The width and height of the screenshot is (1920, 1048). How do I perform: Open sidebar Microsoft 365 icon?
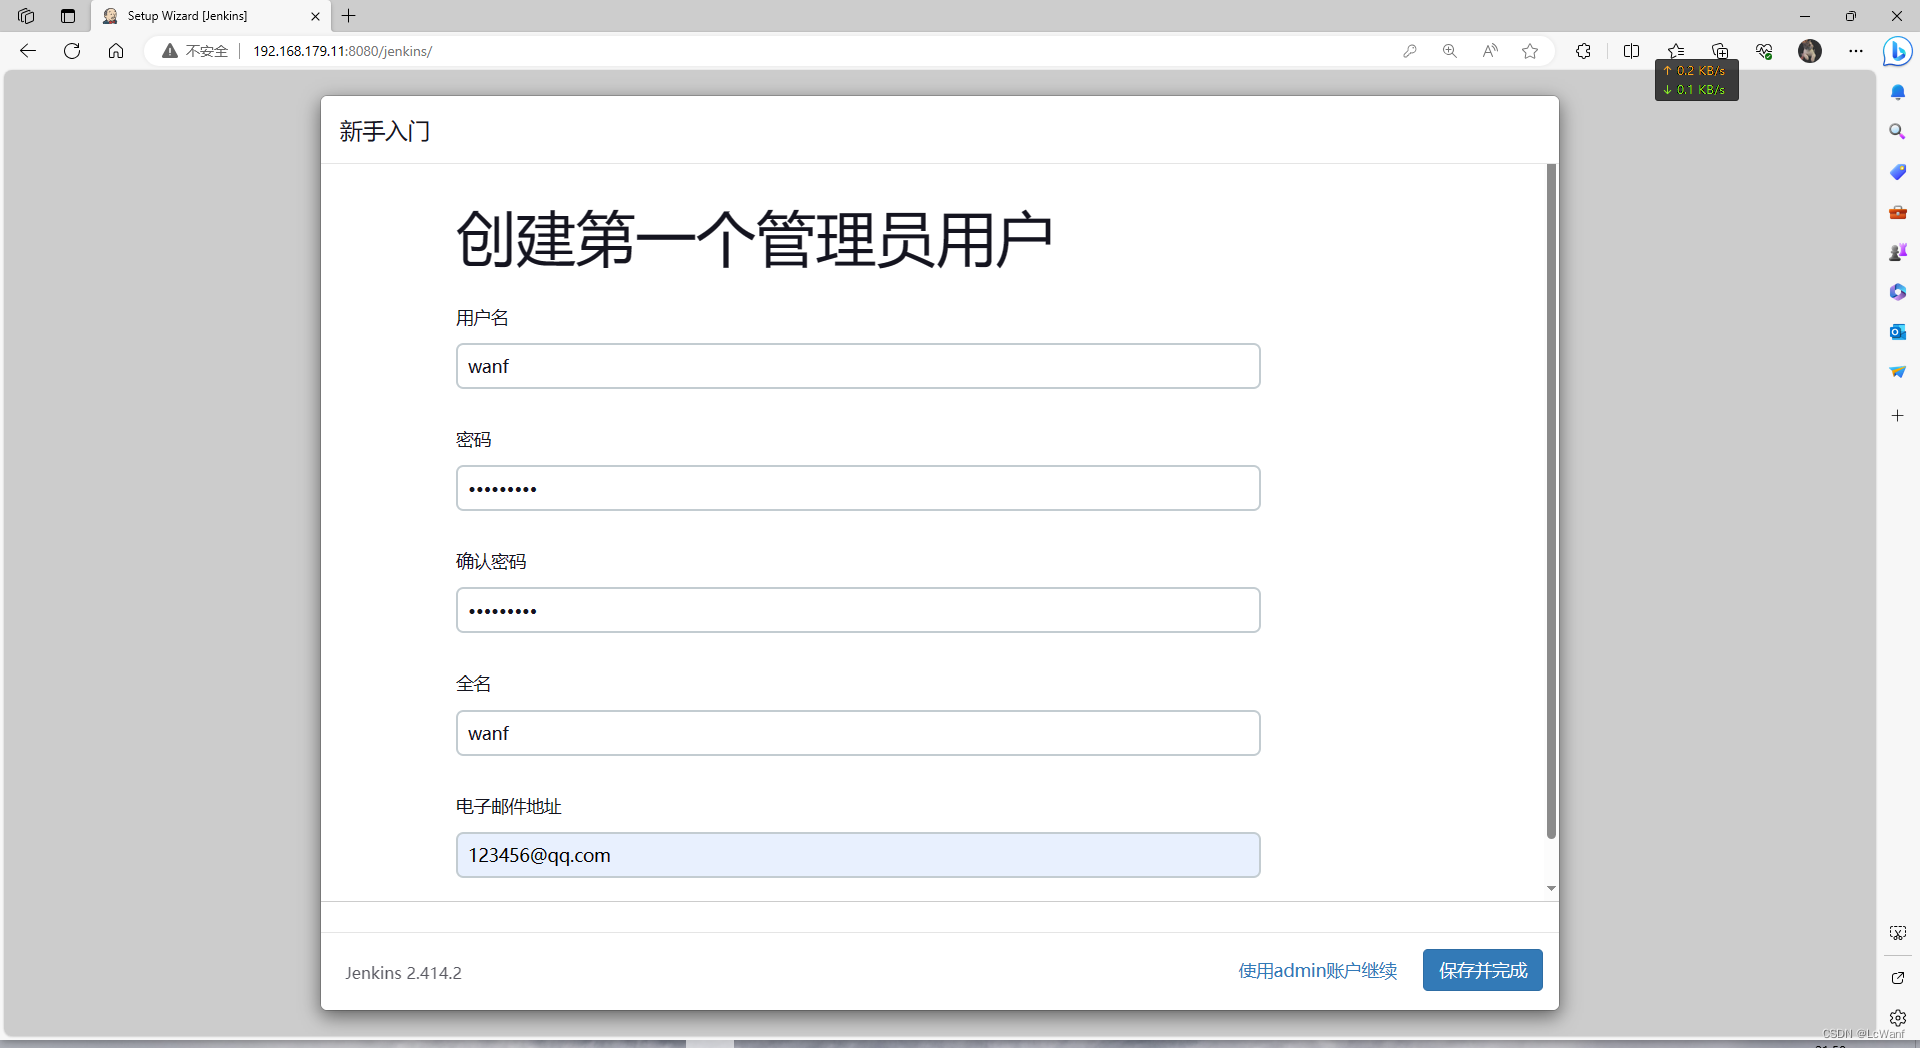[x=1897, y=292]
